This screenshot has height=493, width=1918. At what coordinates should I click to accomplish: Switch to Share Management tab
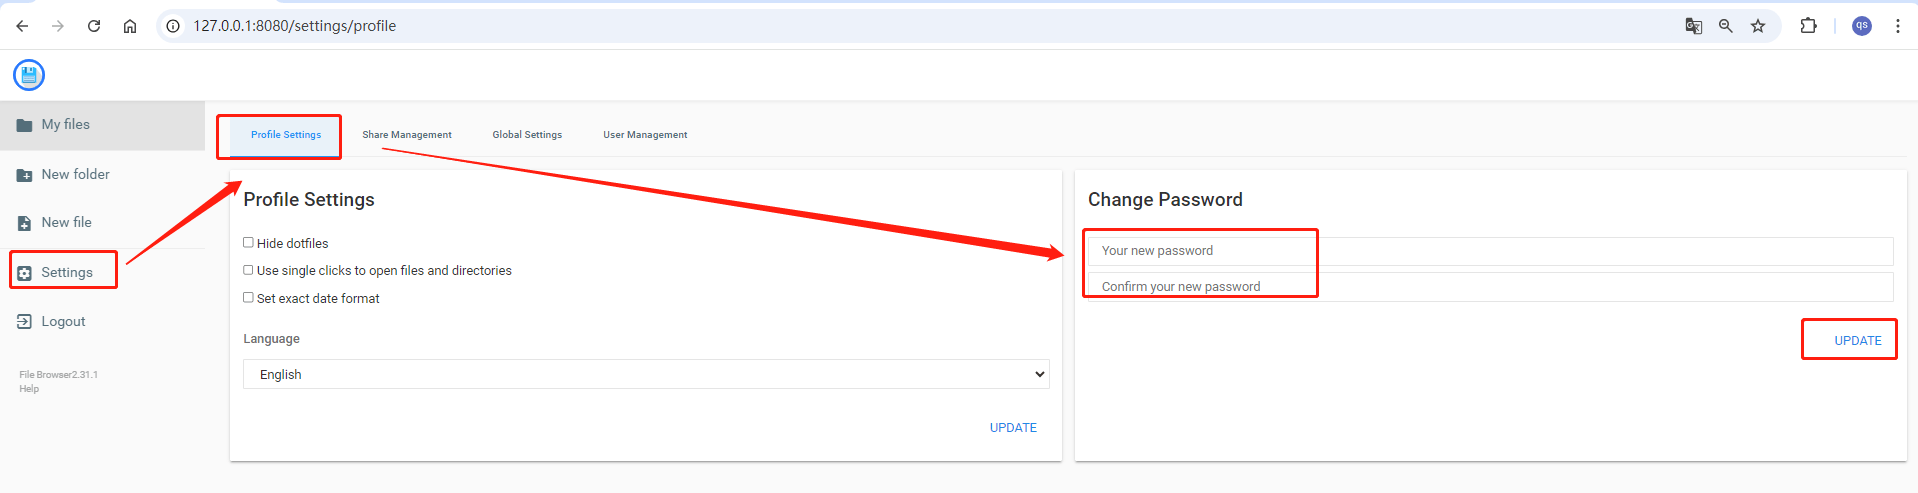[406, 135]
